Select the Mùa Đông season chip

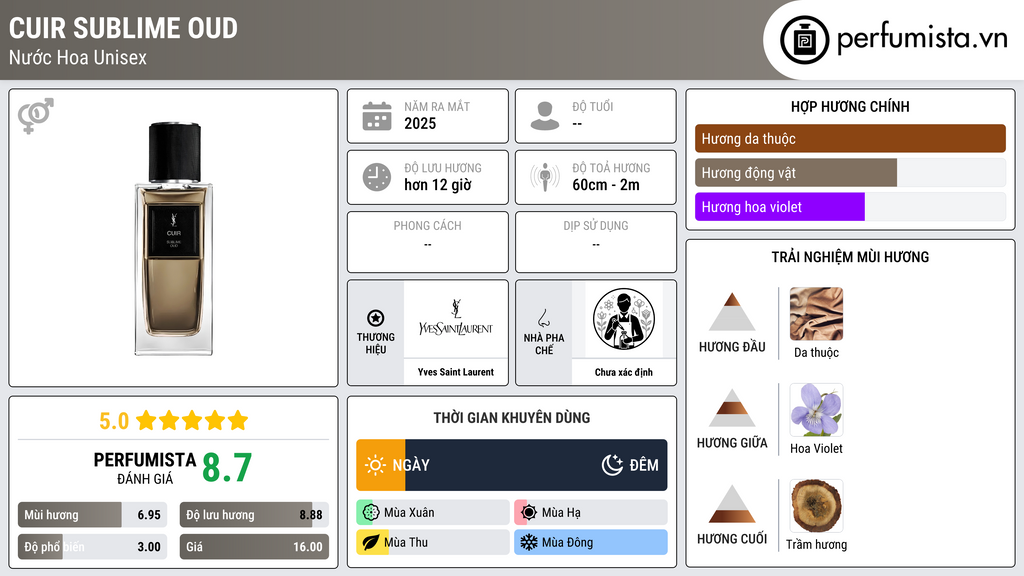point(591,542)
